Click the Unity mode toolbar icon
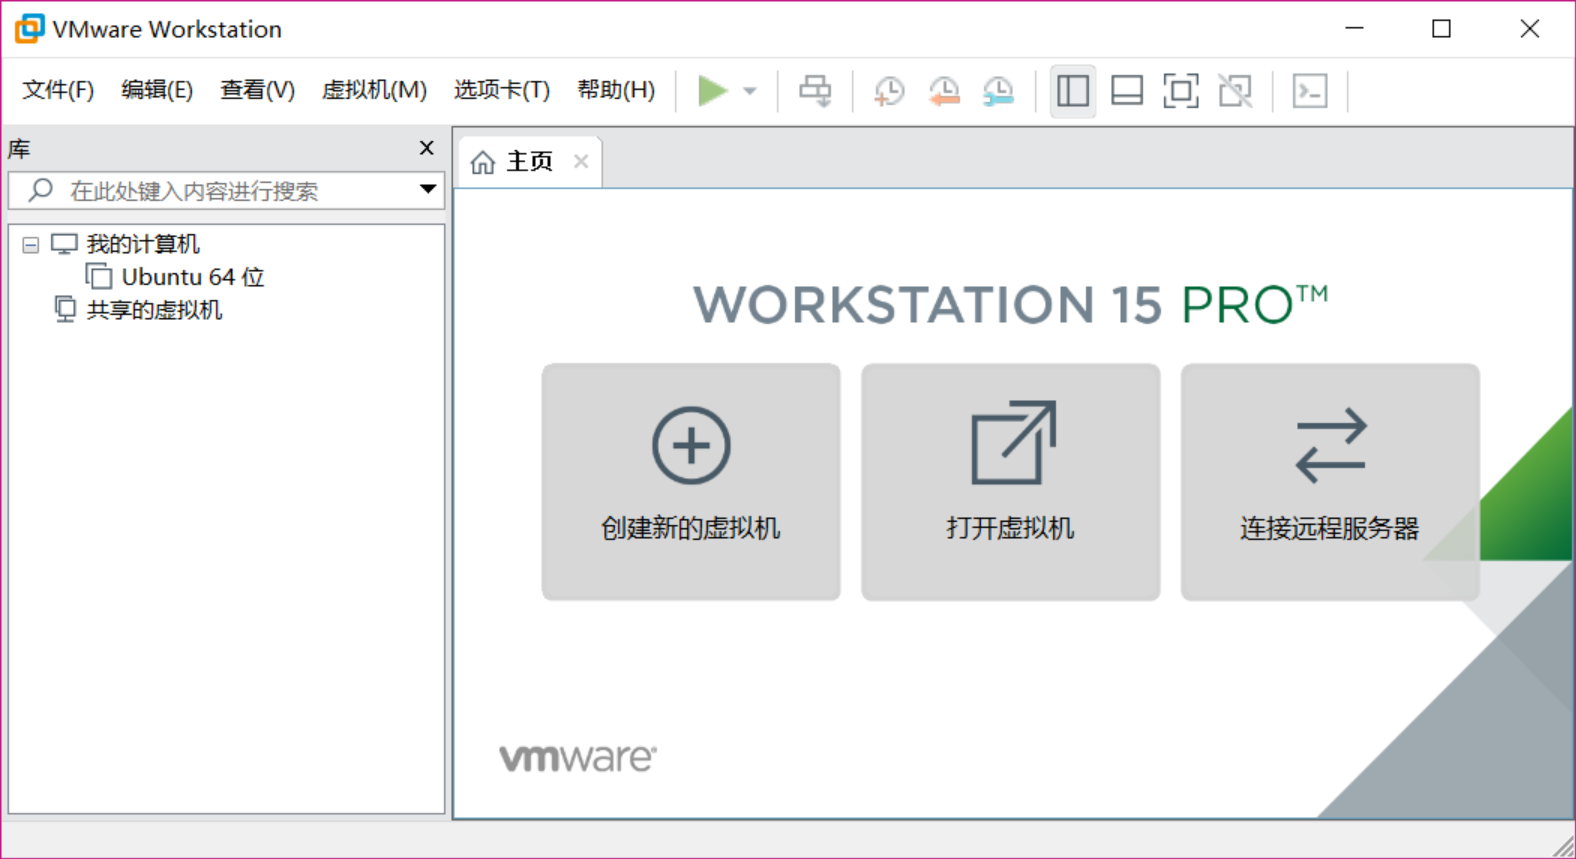The width and height of the screenshot is (1576, 859). click(x=1235, y=91)
